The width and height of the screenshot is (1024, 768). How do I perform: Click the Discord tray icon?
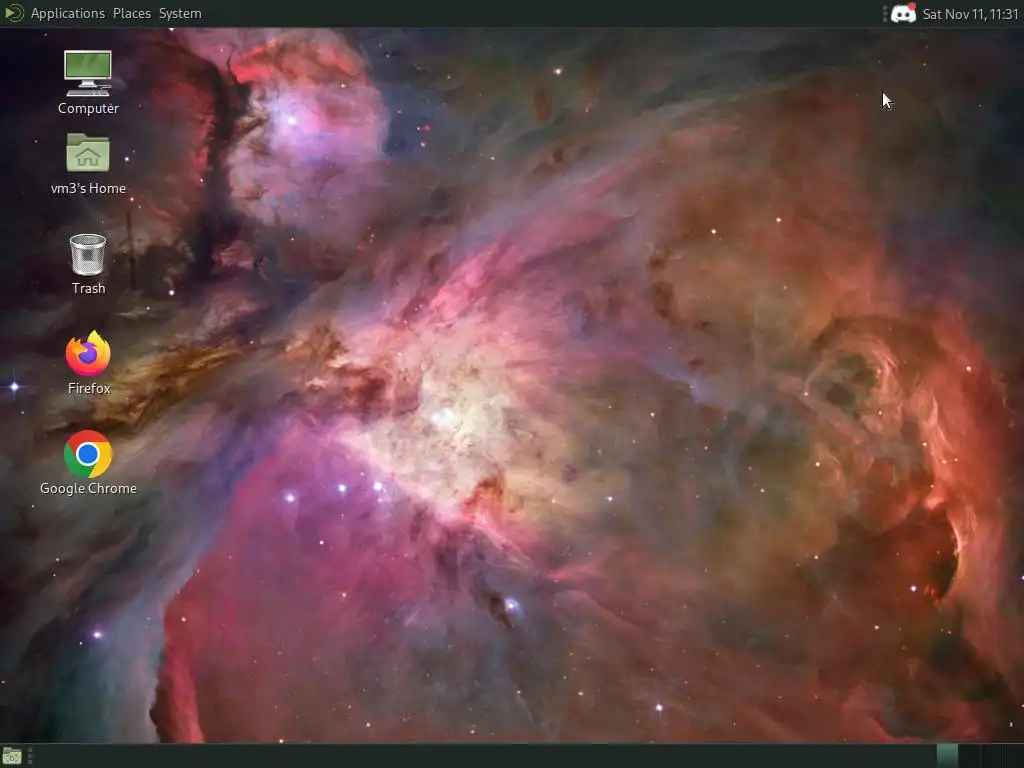[903, 13]
